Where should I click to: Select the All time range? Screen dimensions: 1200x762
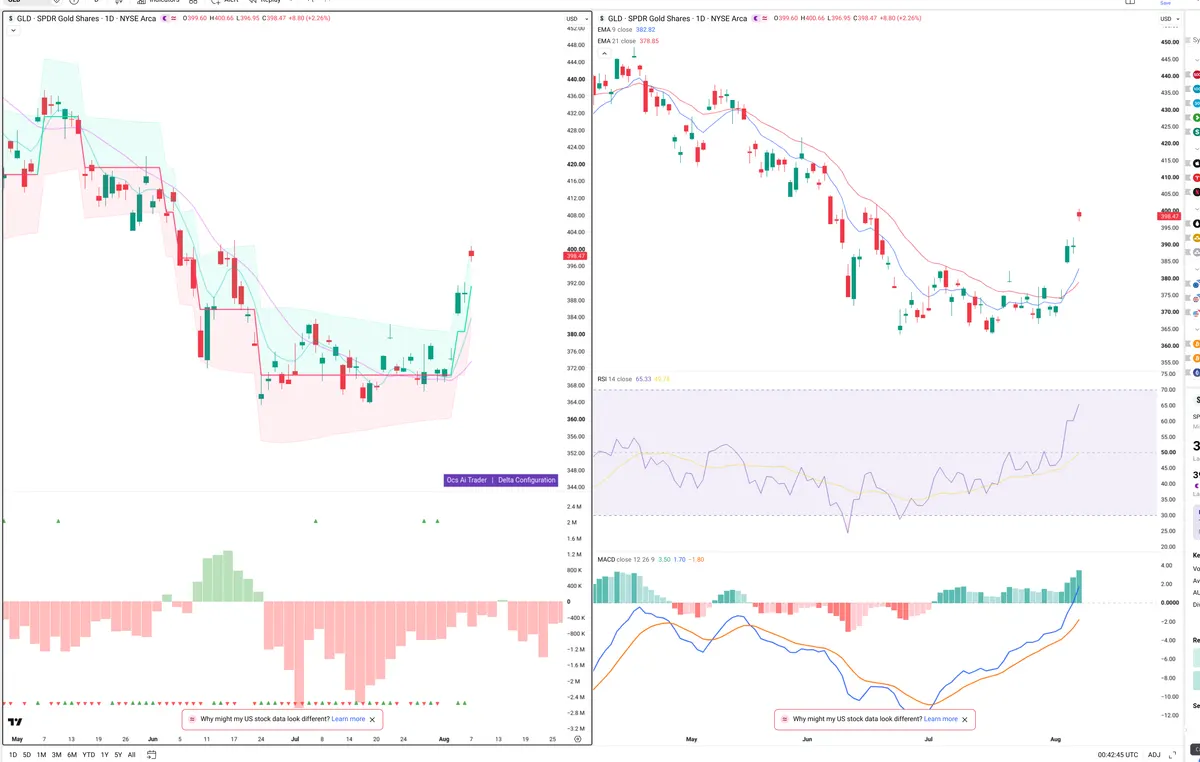131,754
